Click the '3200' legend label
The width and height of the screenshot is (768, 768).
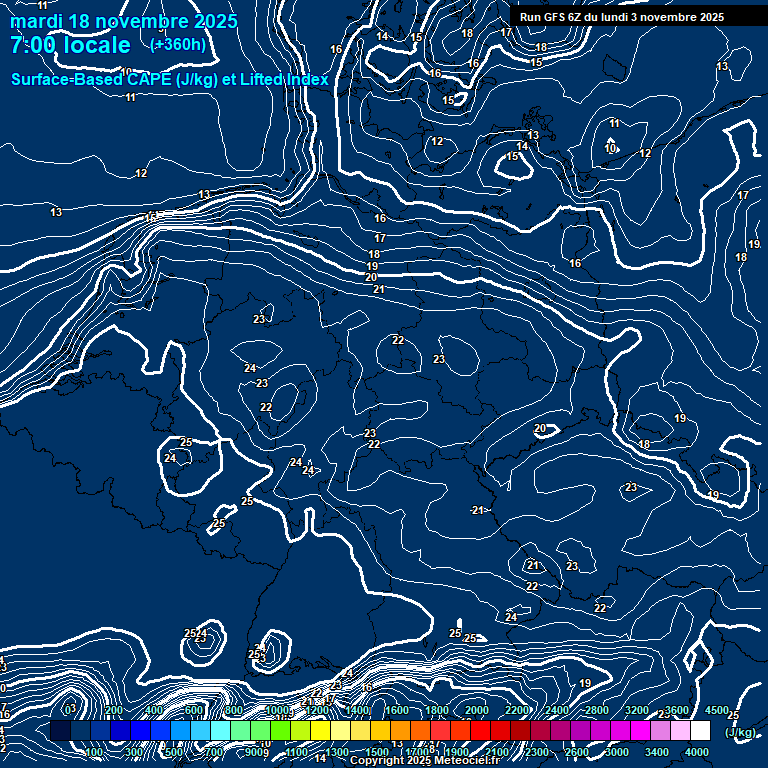click(x=637, y=710)
